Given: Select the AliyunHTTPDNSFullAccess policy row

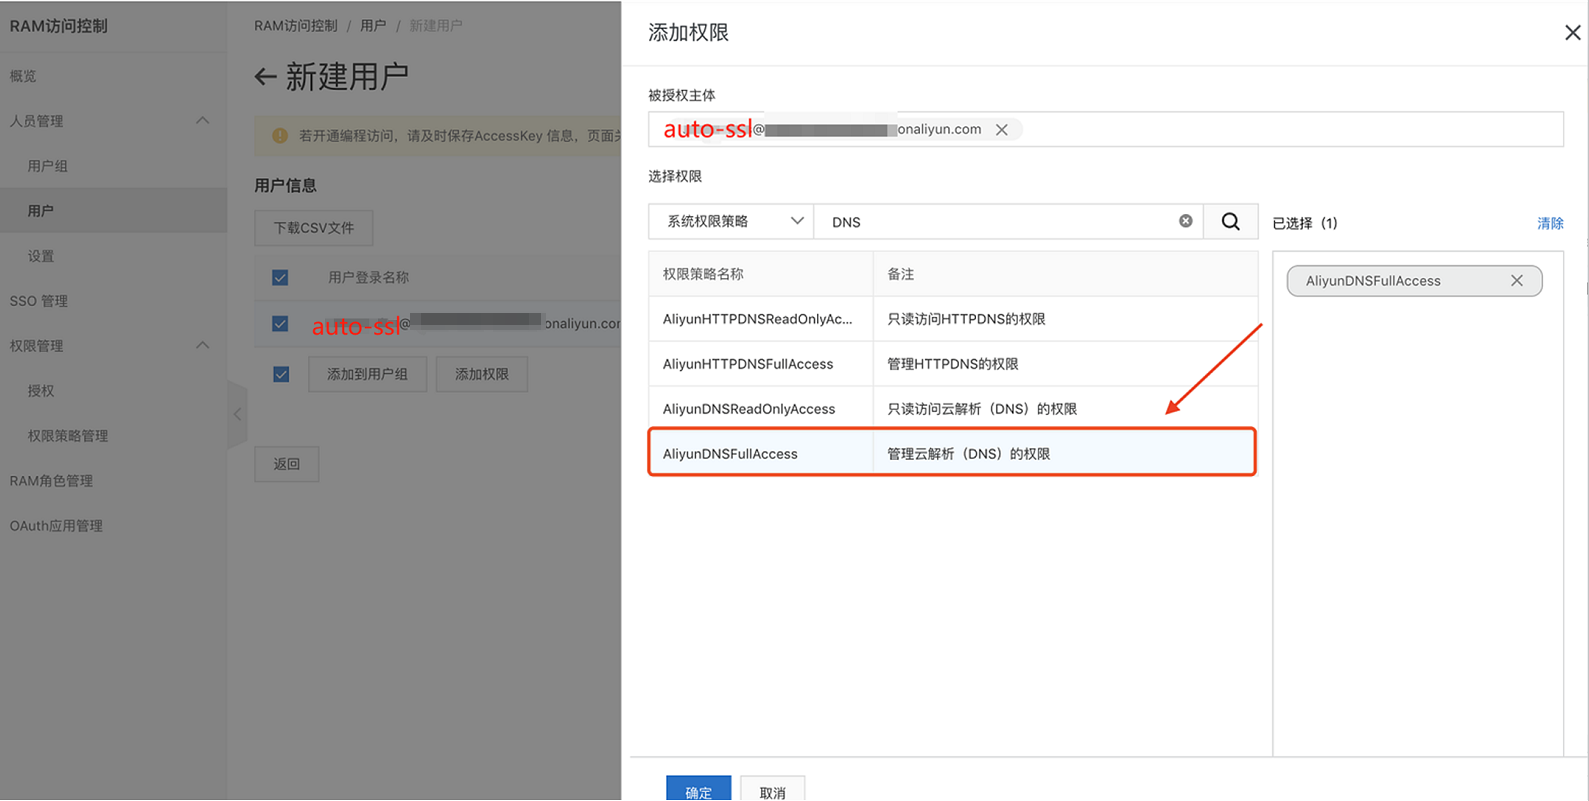Looking at the screenshot, I should 953,364.
